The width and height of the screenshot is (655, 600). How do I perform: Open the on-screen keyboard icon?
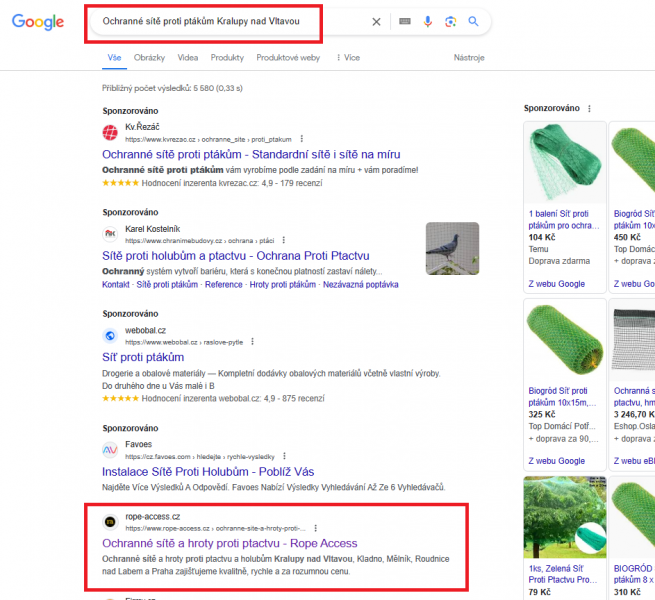pos(404,21)
